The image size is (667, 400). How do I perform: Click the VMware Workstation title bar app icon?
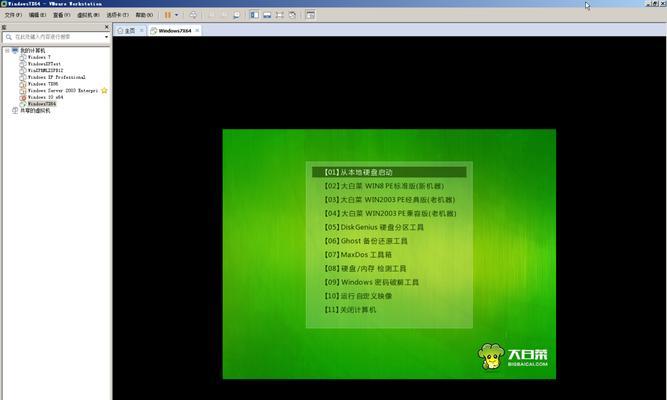pyautogui.click(x=4, y=3)
